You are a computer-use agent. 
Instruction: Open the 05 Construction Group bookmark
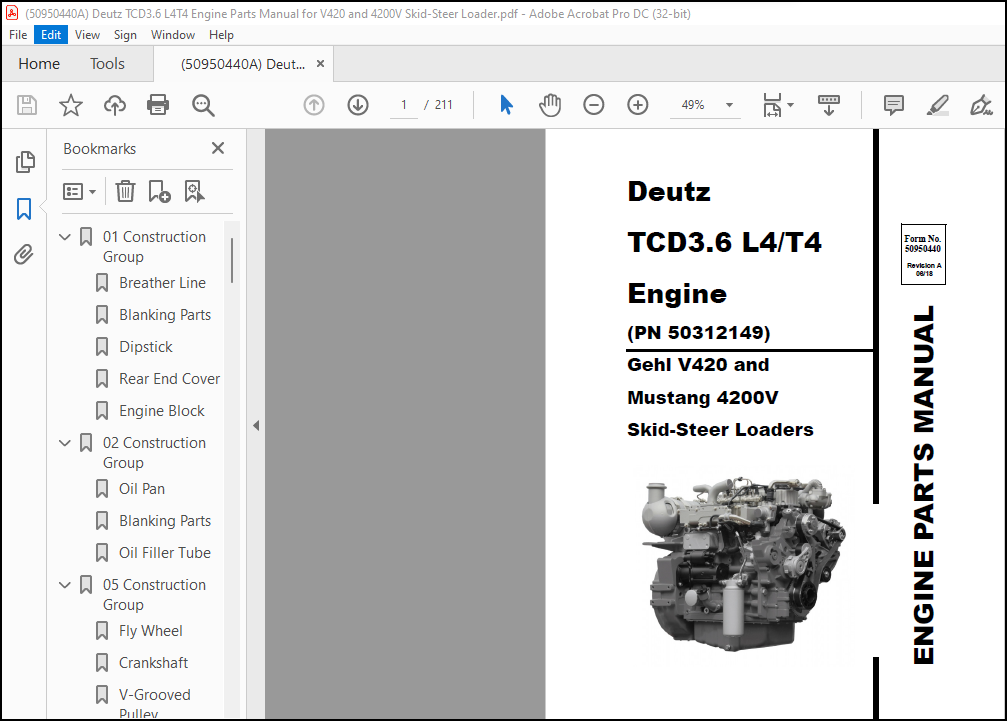pos(154,595)
